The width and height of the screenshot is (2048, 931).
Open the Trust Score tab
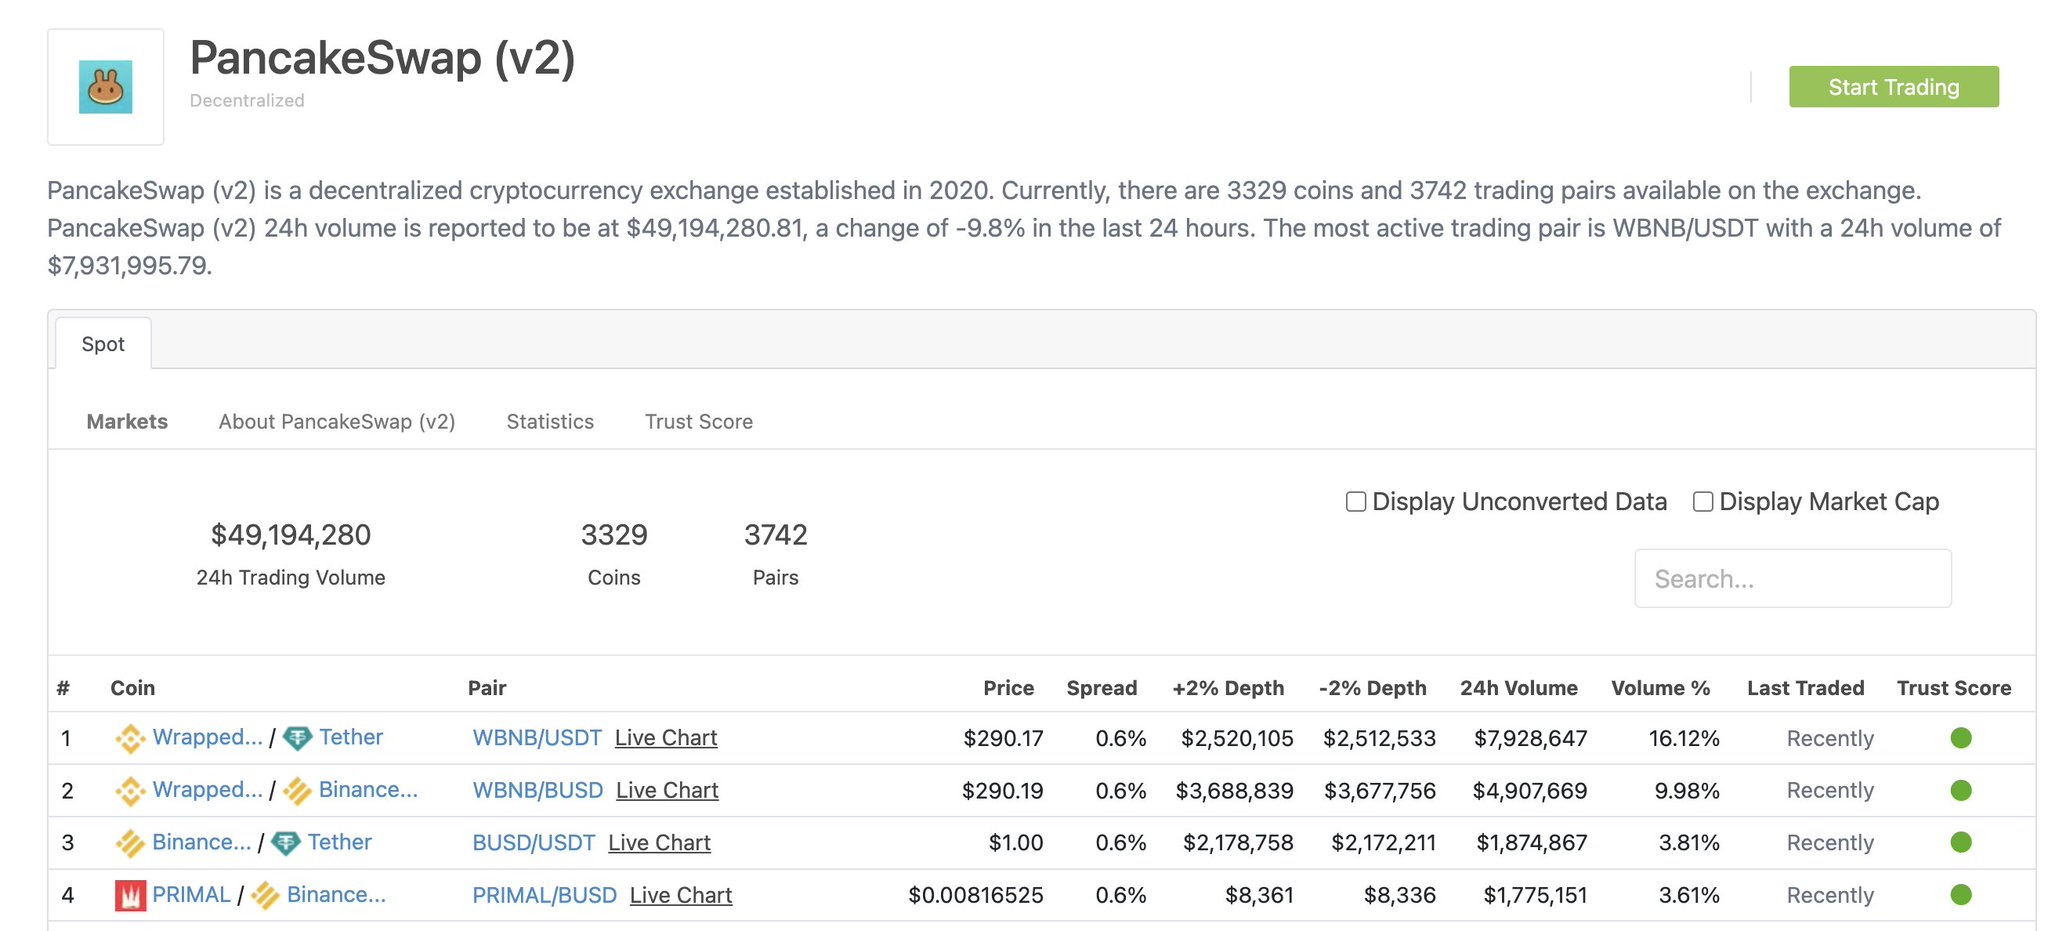[698, 421]
